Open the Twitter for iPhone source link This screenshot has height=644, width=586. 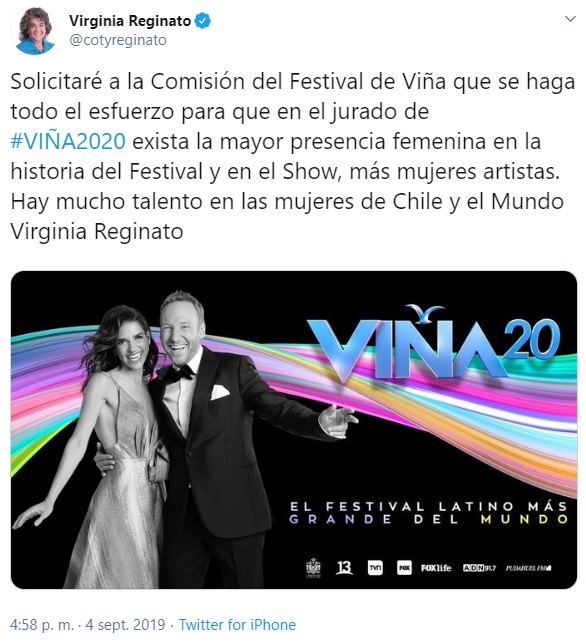(x=237, y=625)
